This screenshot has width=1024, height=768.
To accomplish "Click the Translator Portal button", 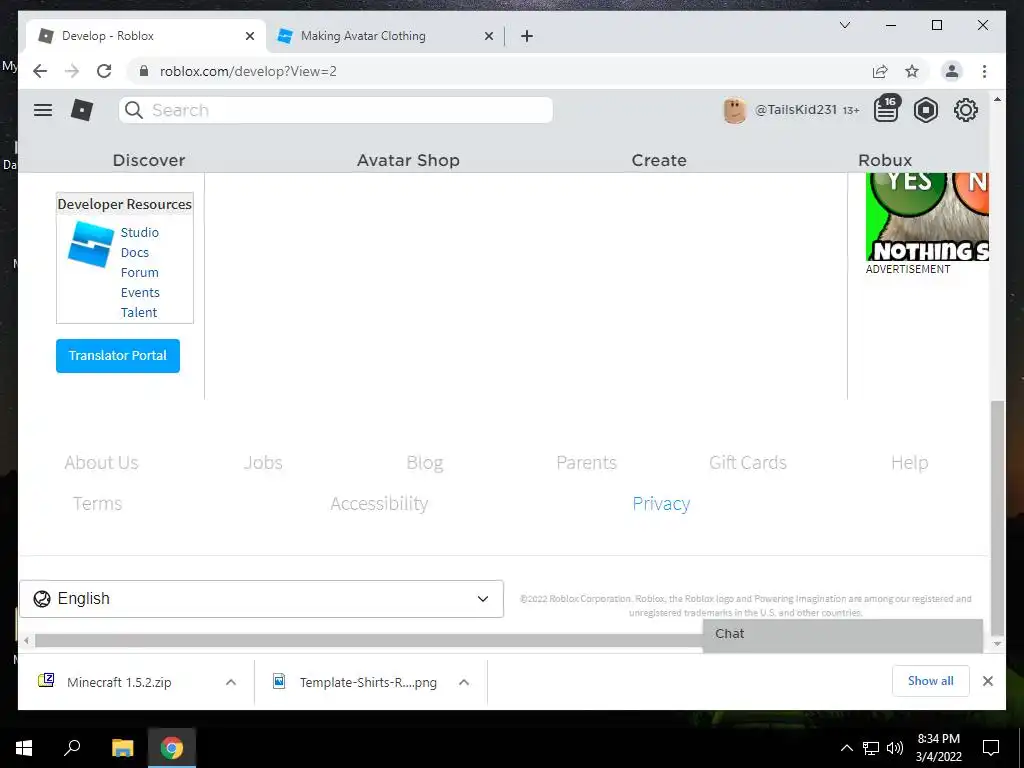I will click(x=118, y=356).
